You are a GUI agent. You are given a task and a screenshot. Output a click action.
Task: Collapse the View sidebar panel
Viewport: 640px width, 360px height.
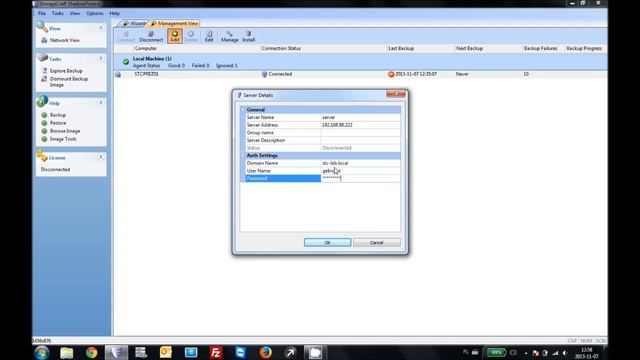pos(101,28)
